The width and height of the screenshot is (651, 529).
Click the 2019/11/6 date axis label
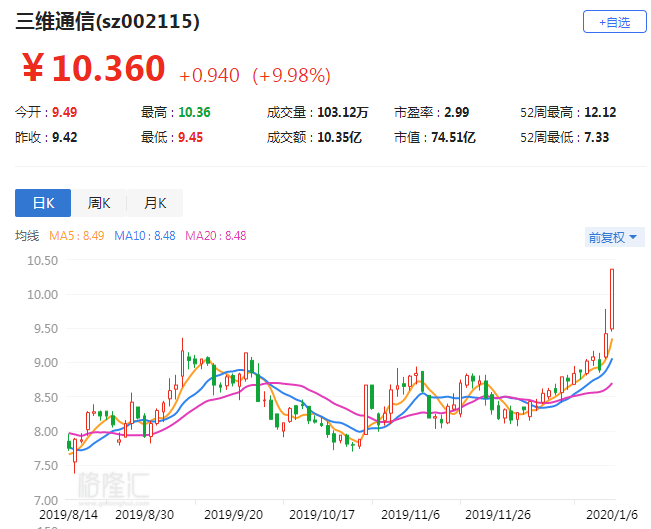coord(410,515)
